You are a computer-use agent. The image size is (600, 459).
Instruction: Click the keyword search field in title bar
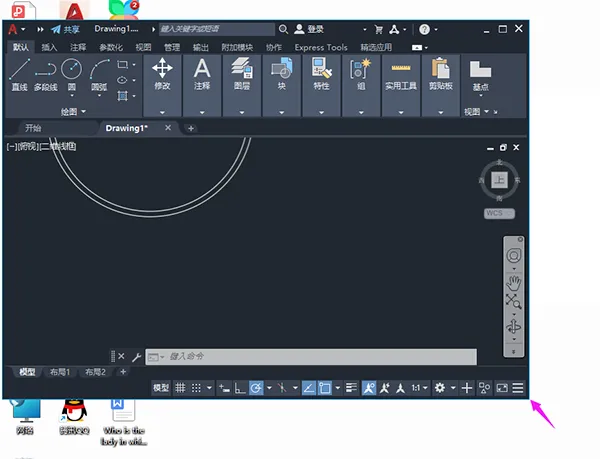pyautogui.click(x=217, y=29)
